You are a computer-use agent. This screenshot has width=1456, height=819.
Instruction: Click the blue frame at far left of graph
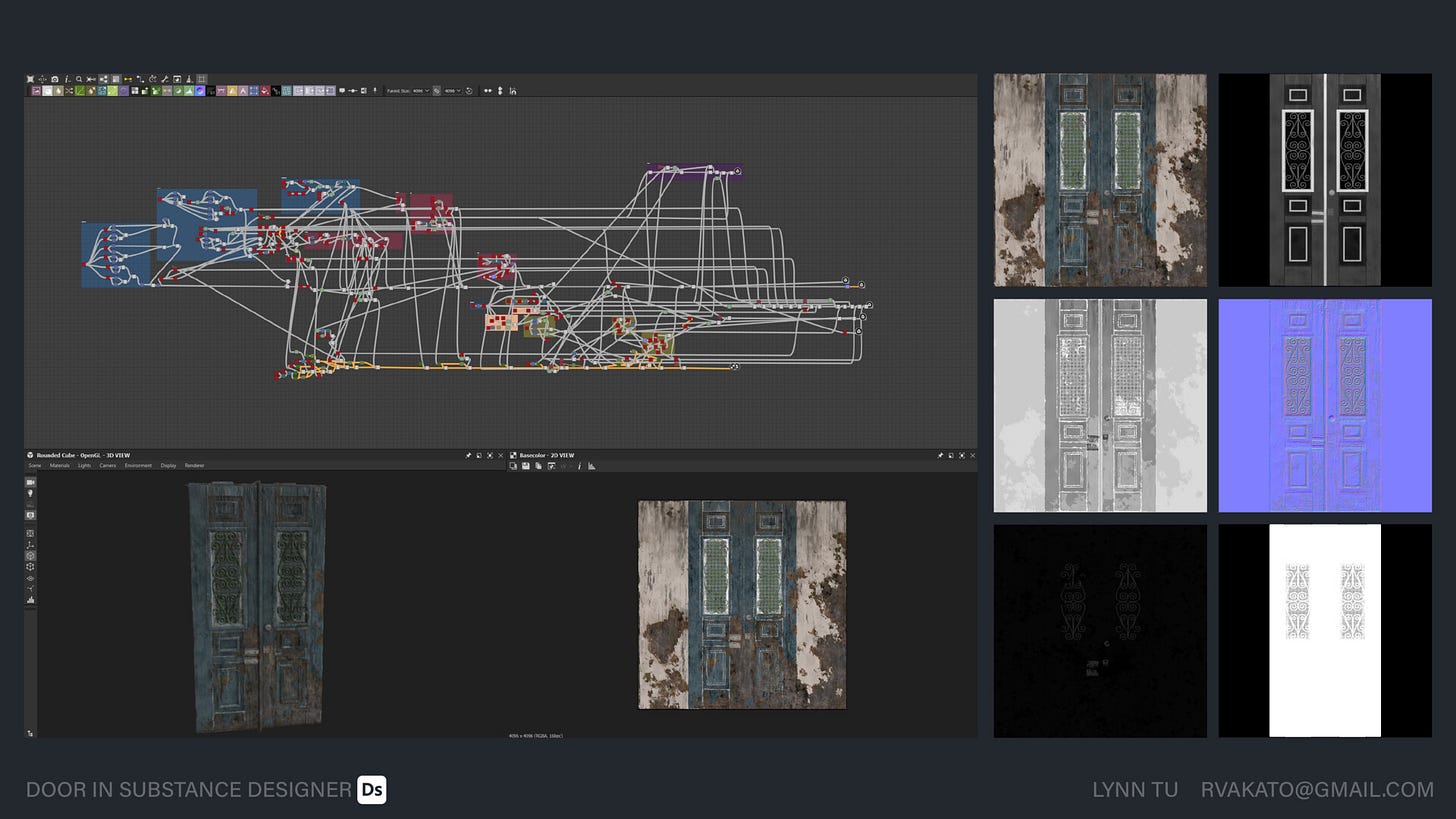pyautogui.click(x=116, y=255)
